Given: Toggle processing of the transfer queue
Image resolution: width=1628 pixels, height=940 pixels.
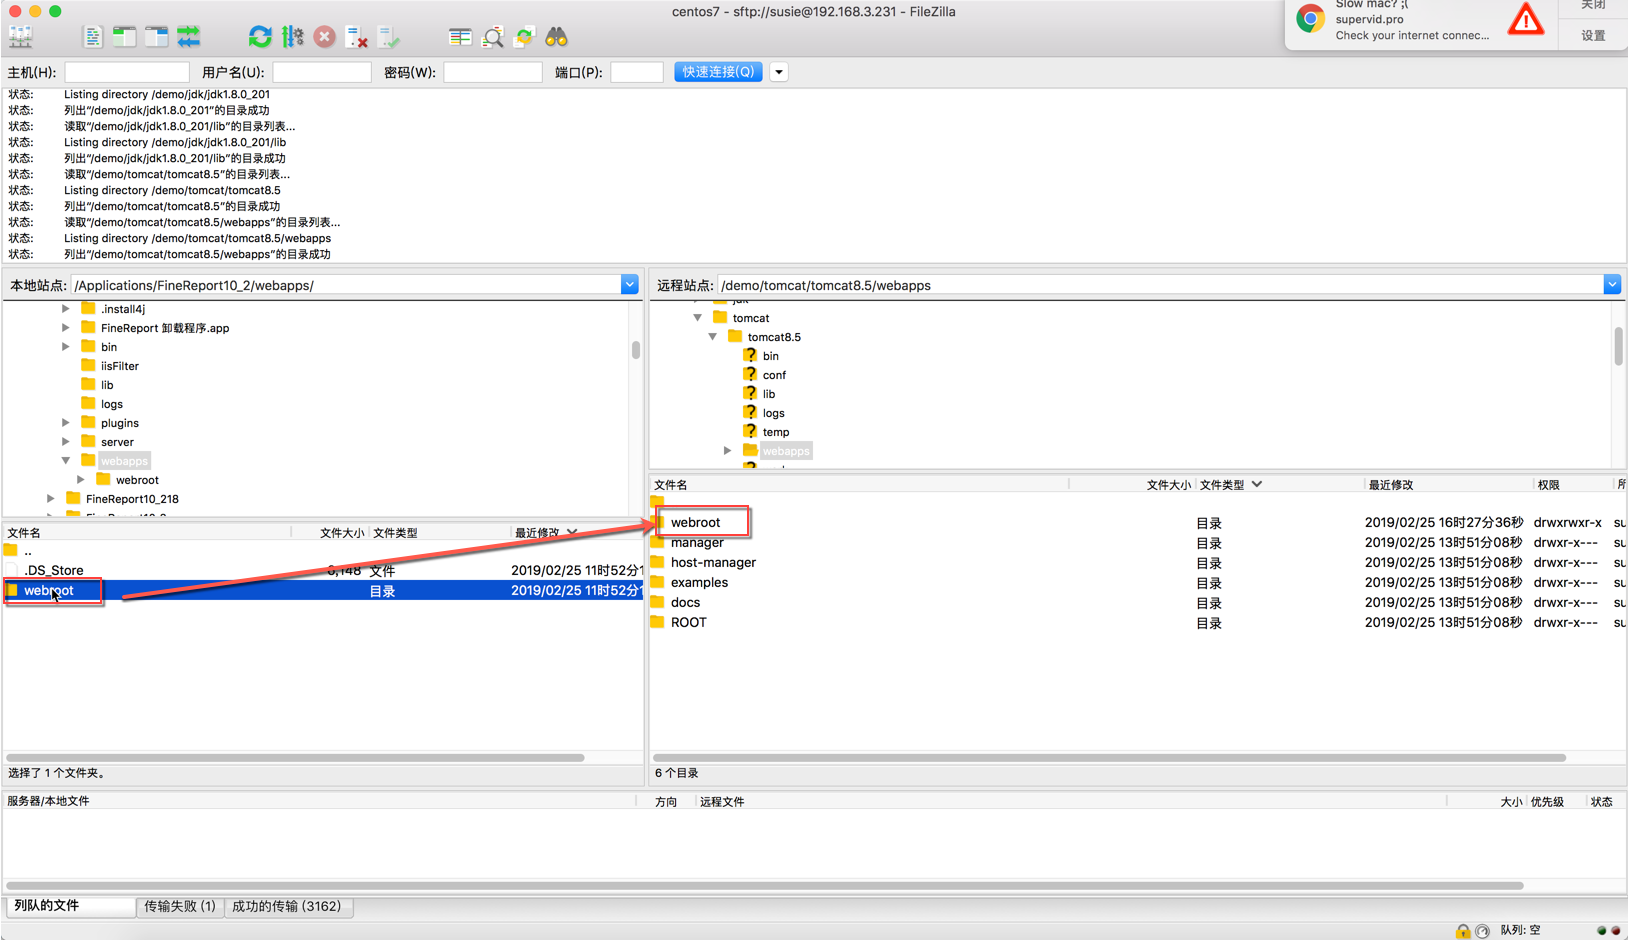Looking at the screenshot, I should click(292, 38).
